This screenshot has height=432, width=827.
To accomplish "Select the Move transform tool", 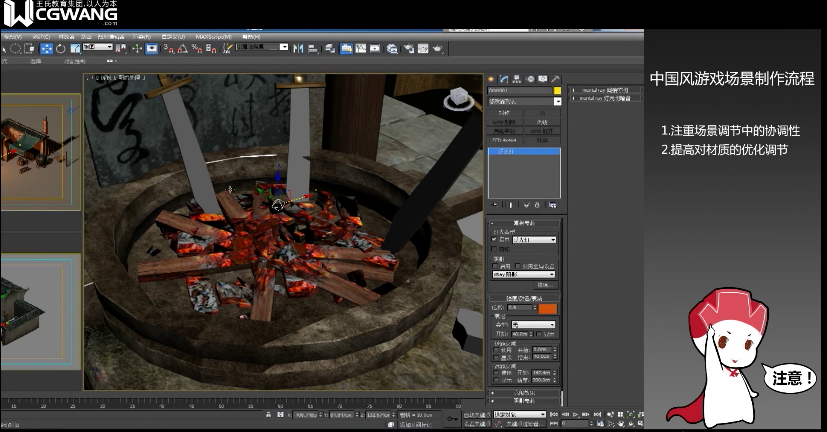I will coord(47,47).
